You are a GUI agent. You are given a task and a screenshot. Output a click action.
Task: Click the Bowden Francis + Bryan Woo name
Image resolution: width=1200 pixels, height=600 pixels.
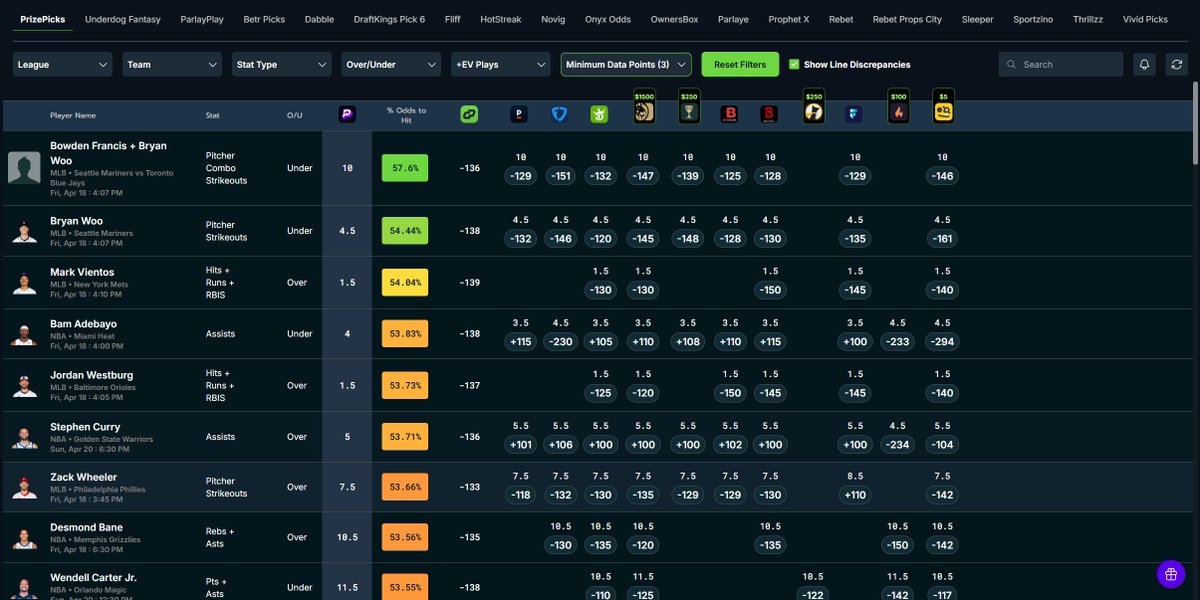[x=108, y=152]
